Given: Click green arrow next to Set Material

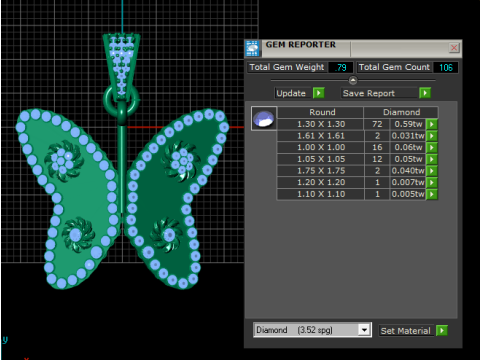Looking at the screenshot, I should pyautogui.click(x=442, y=330).
